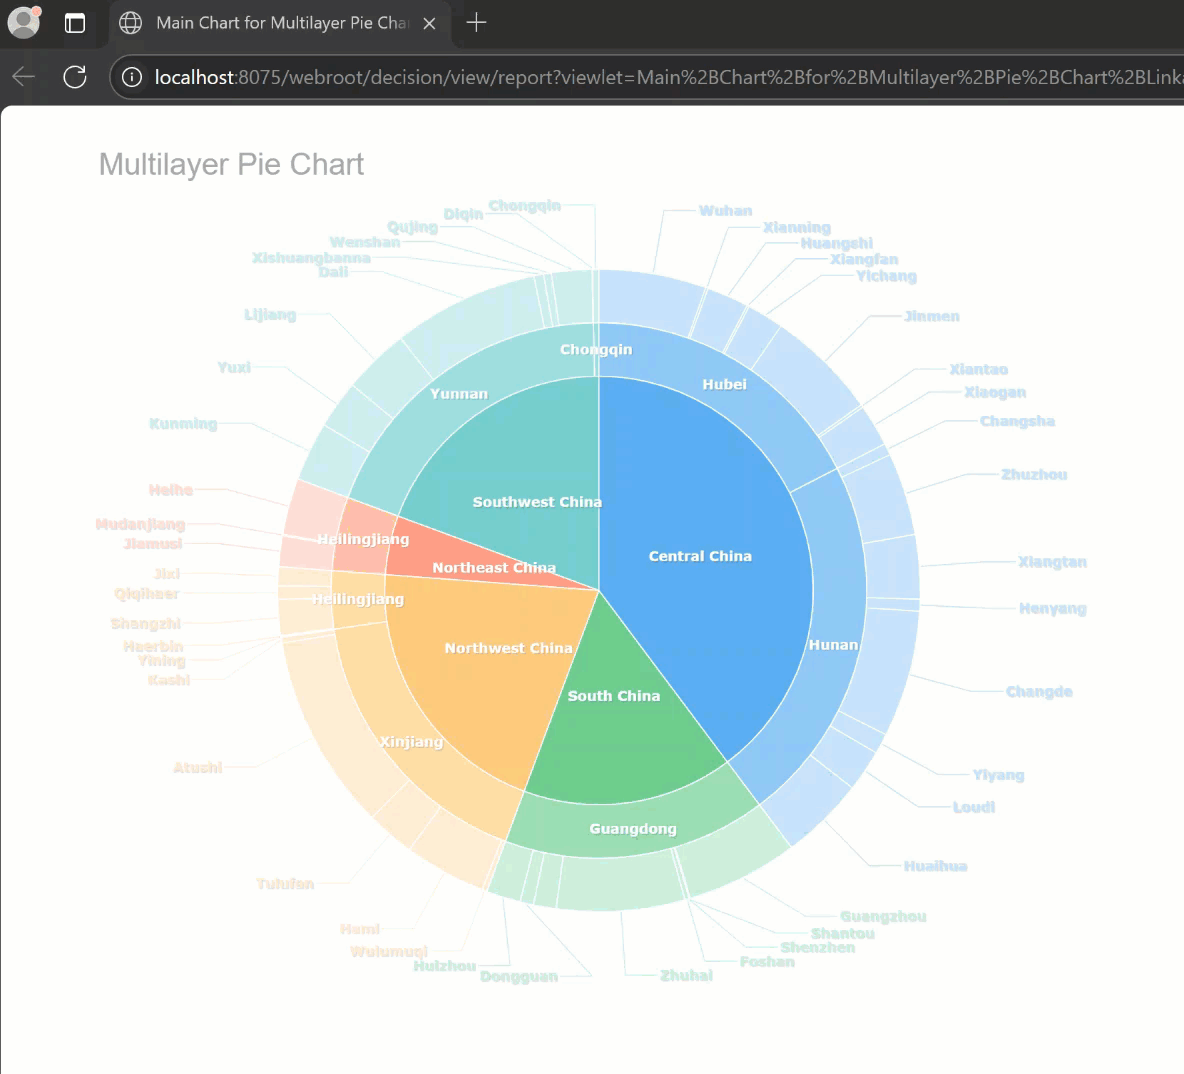Click the Shangzhi label
This screenshot has width=1184, height=1074.
[146, 624]
